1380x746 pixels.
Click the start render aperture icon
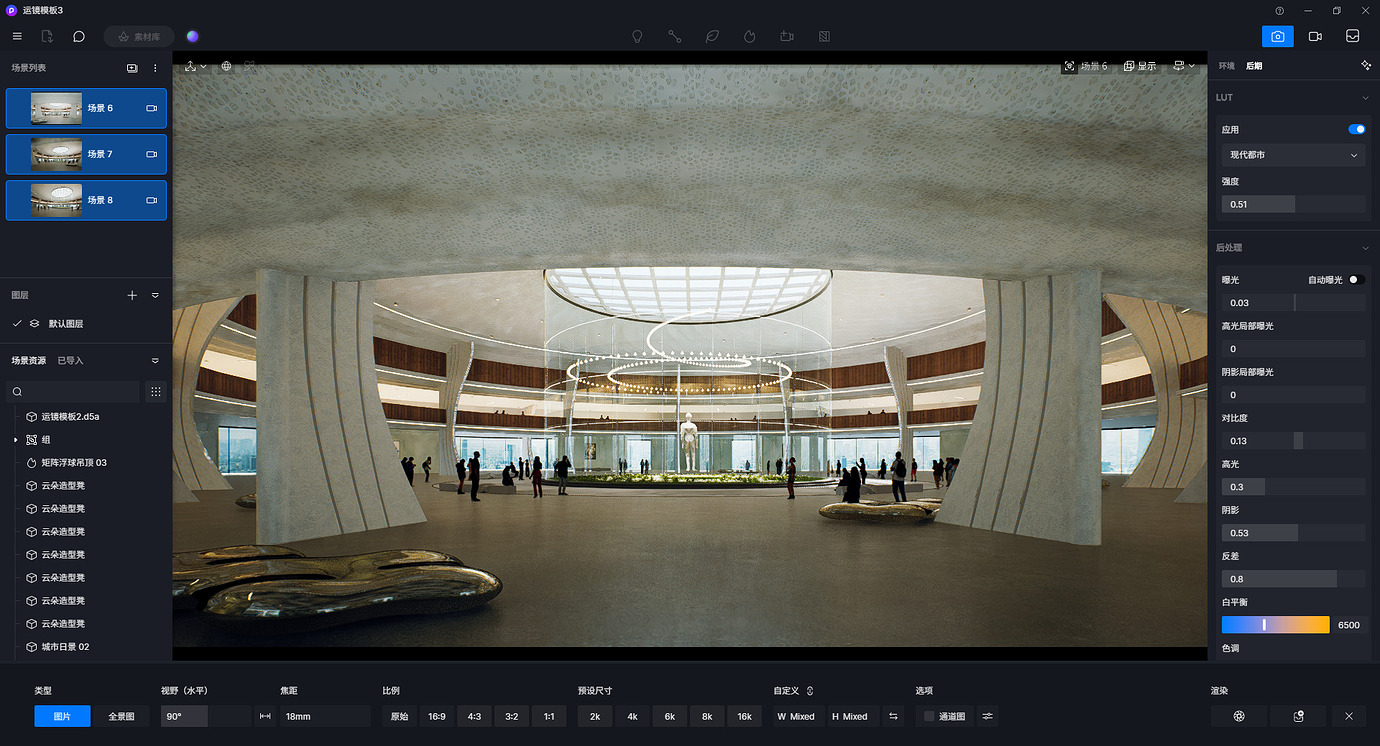[x=1239, y=716]
